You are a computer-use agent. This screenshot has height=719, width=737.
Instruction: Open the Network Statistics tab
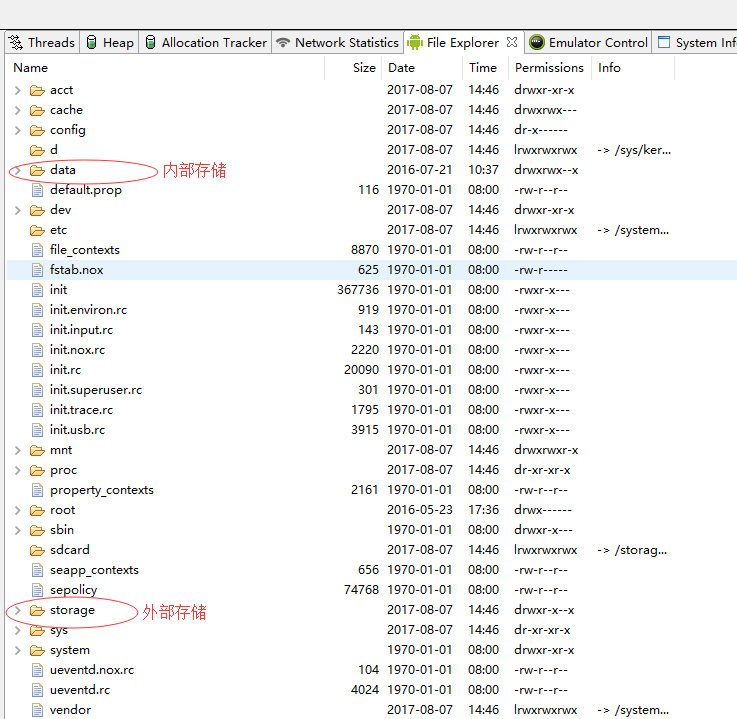[x=337, y=43]
